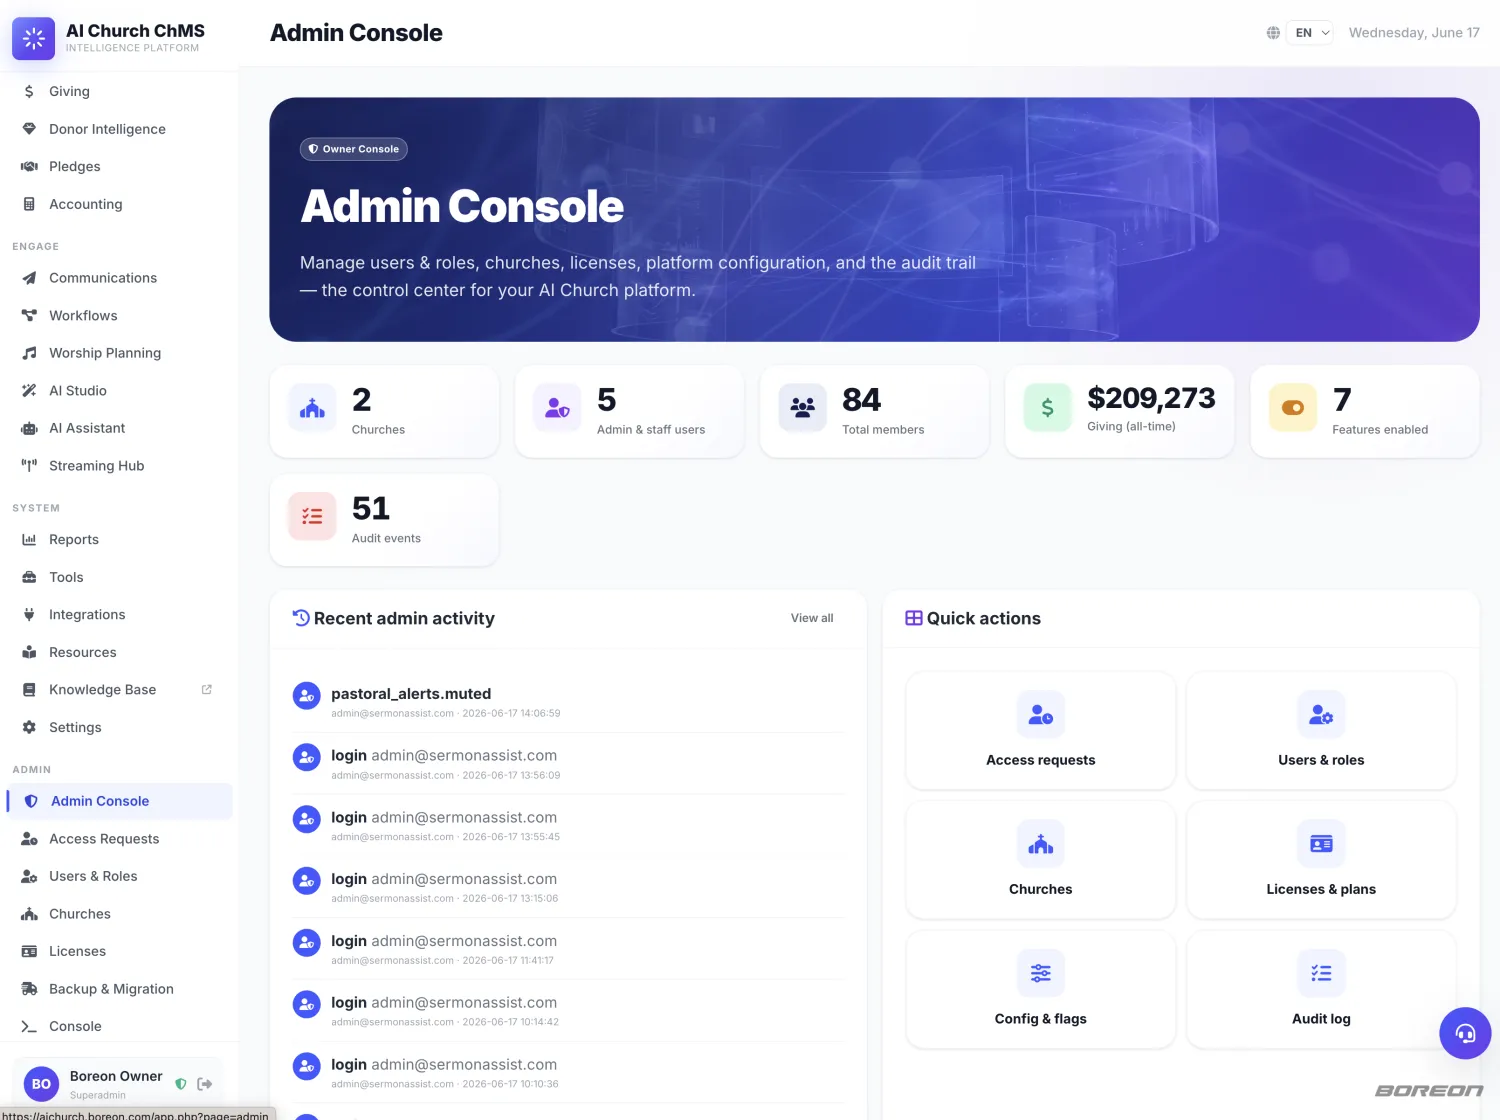The width and height of the screenshot is (1500, 1120).
Task: Open Console in sidebar
Action: [x=119, y=1026]
